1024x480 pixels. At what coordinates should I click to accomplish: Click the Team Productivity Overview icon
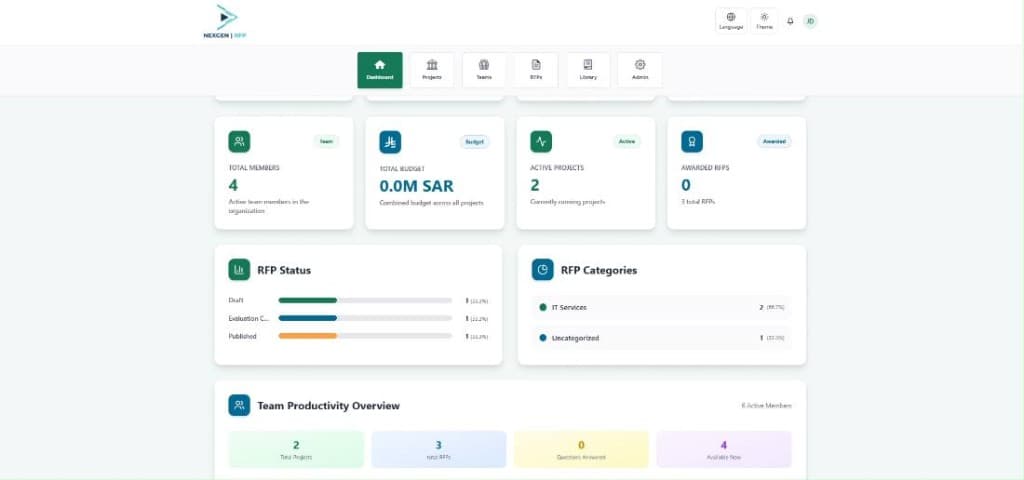(x=239, y=405)
